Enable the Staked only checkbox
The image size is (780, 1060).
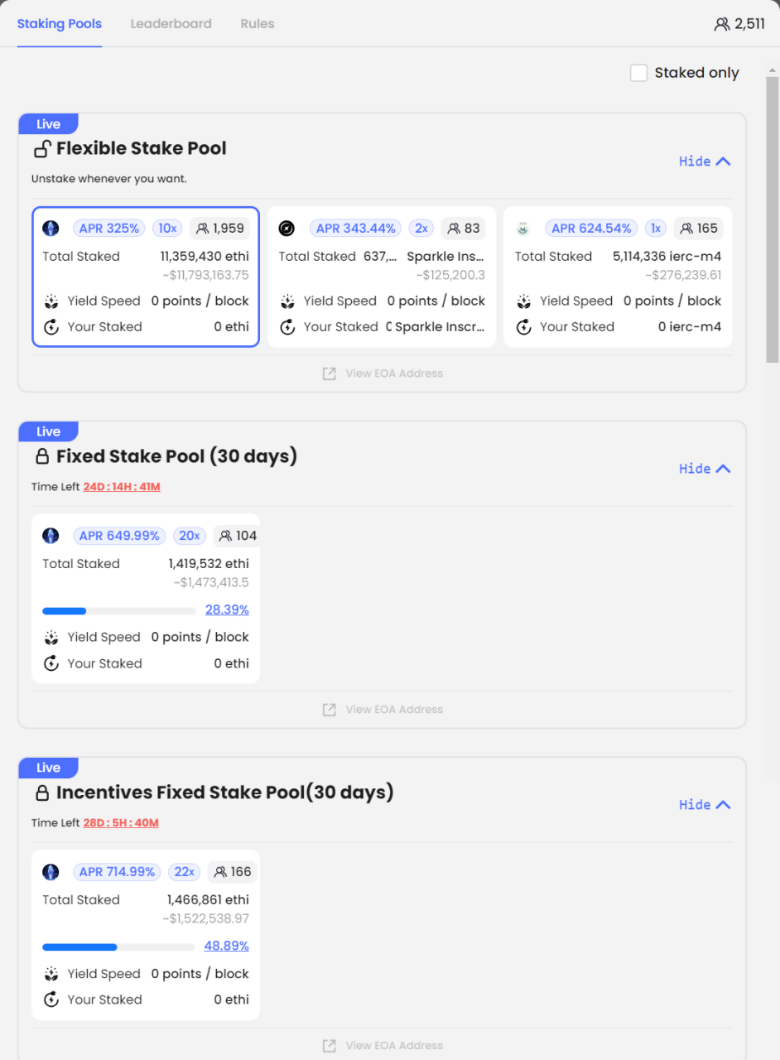tap(639, 73)
